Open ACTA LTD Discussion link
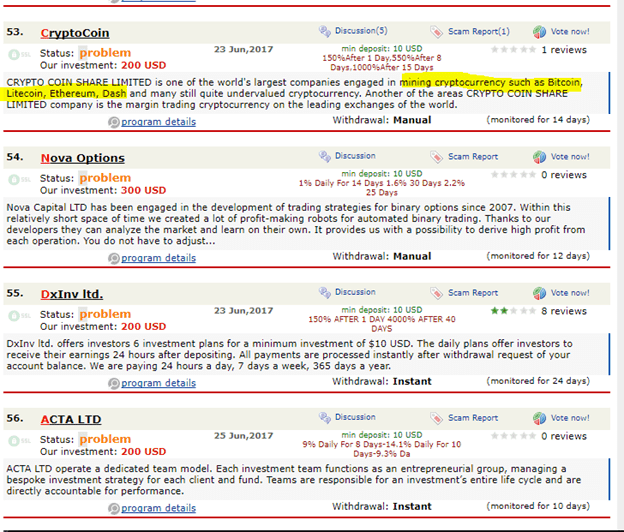The width and height of the screenshot is (624, 532). [x=355, y=417]
